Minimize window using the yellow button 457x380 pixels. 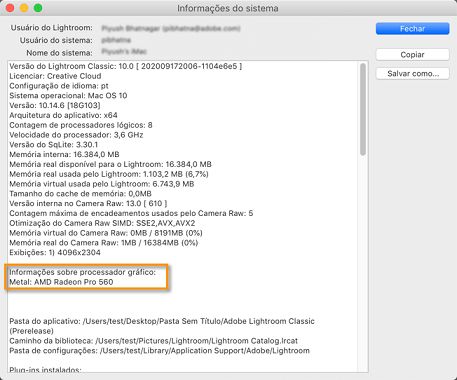pos(24,8)
